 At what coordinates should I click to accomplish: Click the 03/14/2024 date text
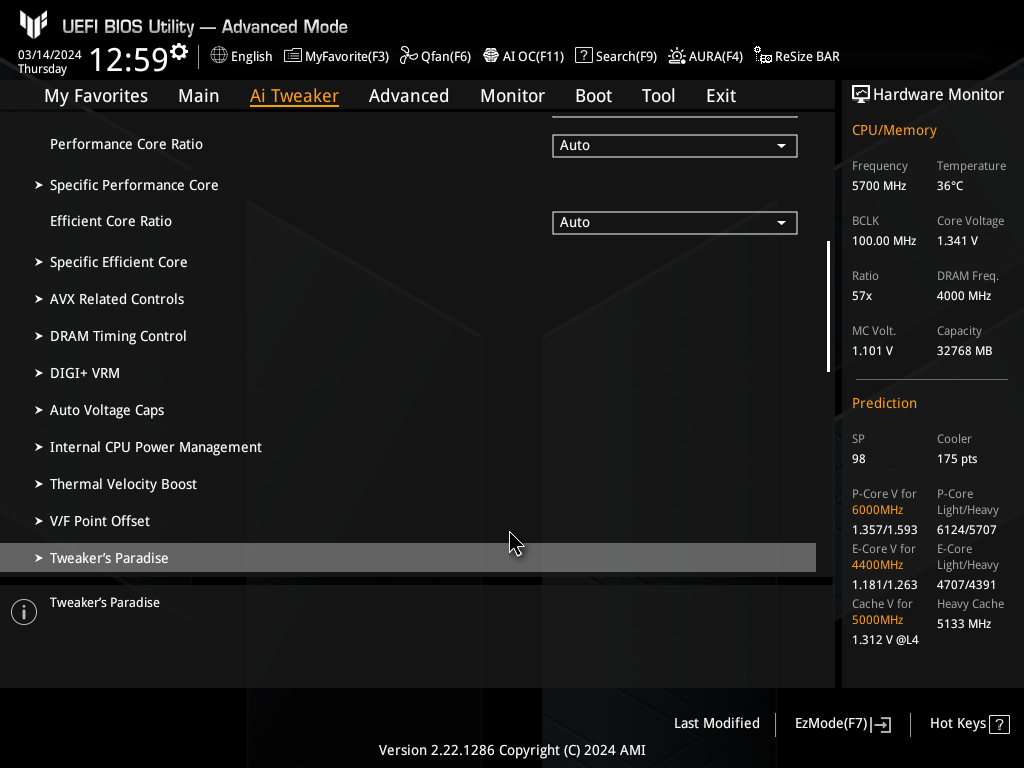pyautogui.click(x=50, y=55)
